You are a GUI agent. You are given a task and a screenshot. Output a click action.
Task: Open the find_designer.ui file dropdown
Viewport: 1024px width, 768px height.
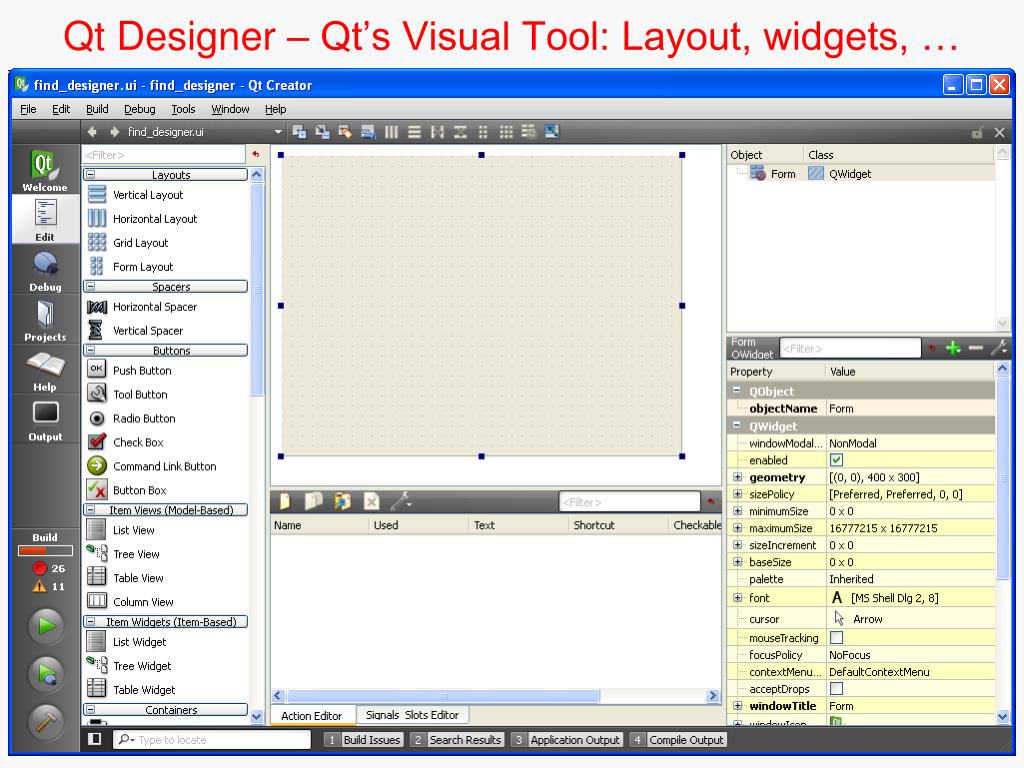coord(278,132)
